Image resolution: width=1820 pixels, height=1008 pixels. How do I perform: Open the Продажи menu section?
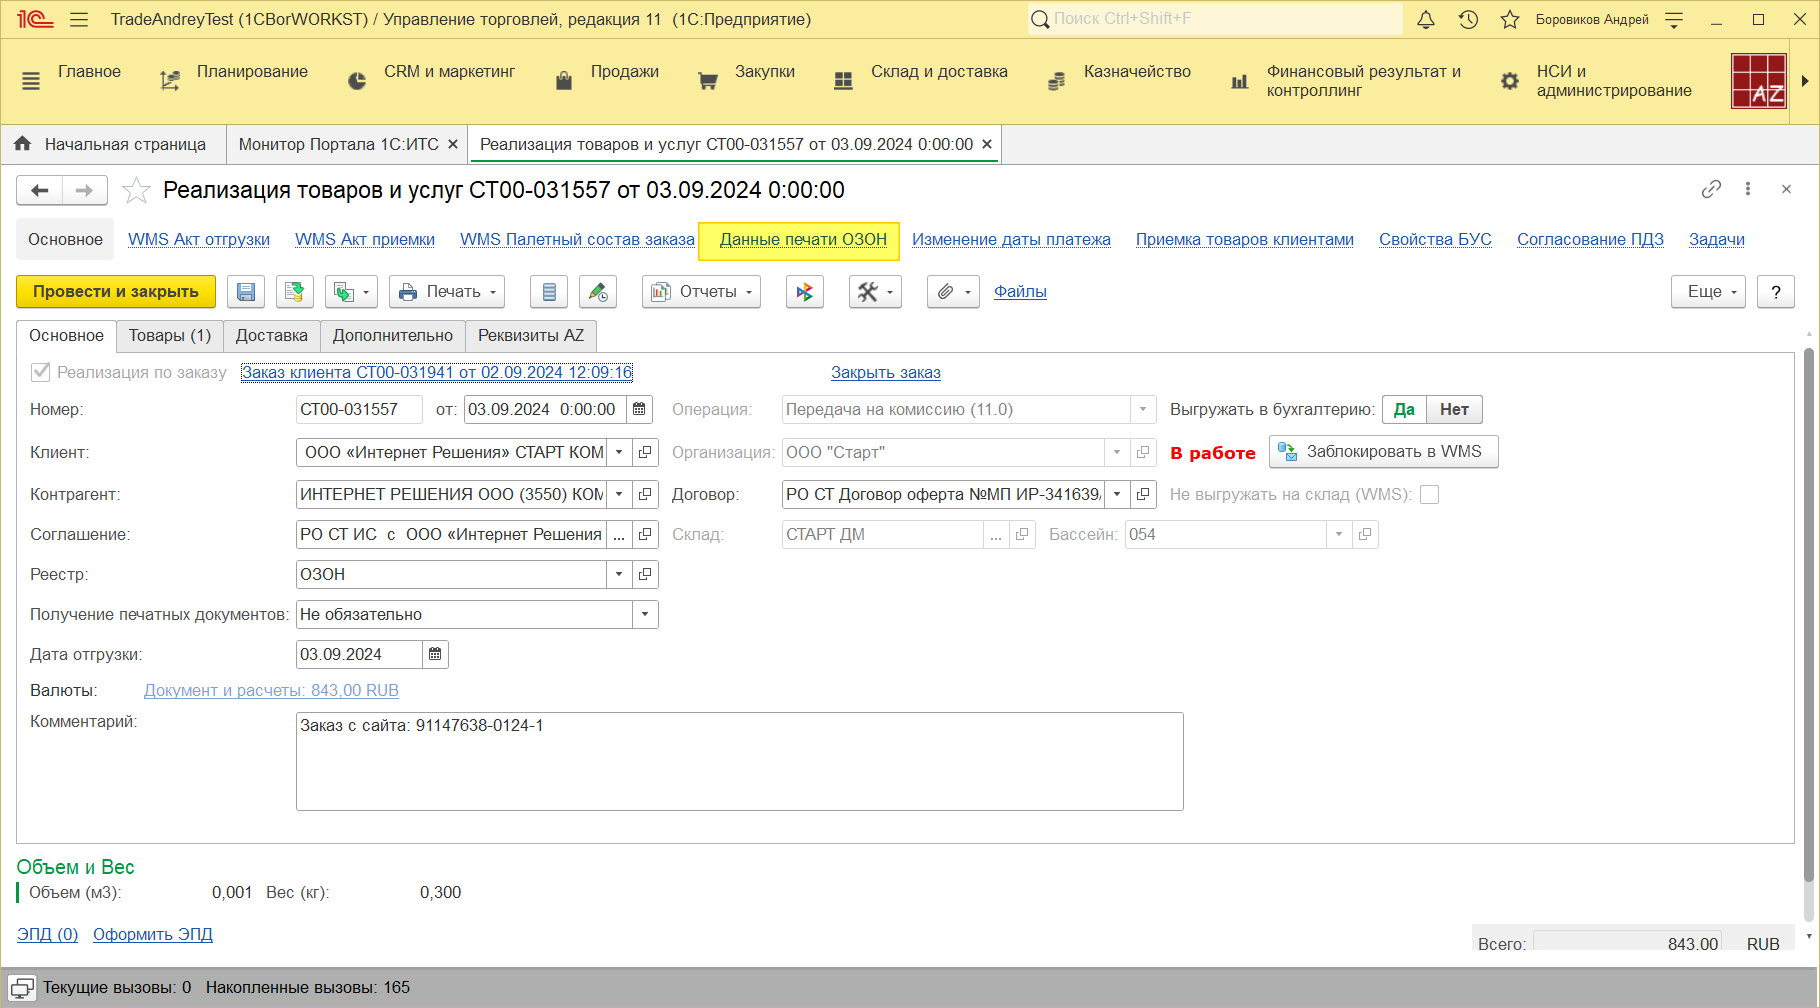pos(624,72)
